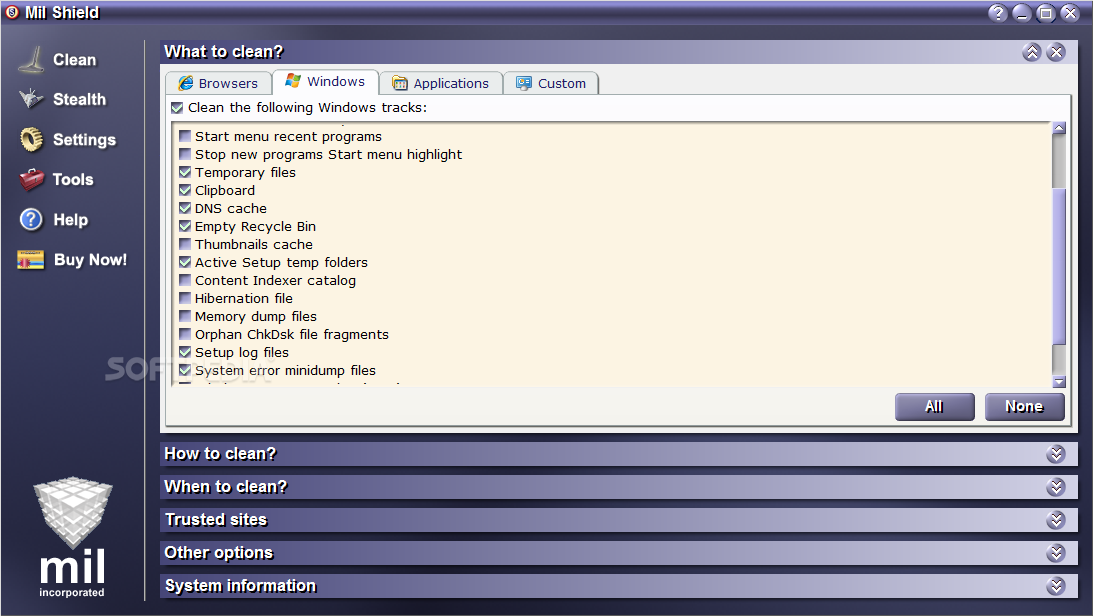This screenshot has width=1093, height=616.
Task: Enable Start menu recent programs checkbox
Action: pos(185,136)
